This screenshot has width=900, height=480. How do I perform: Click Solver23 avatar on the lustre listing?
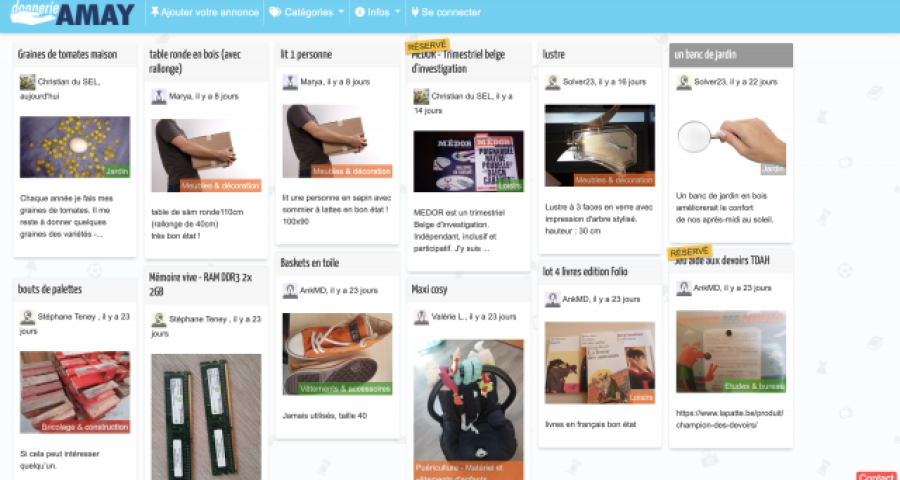553,82
